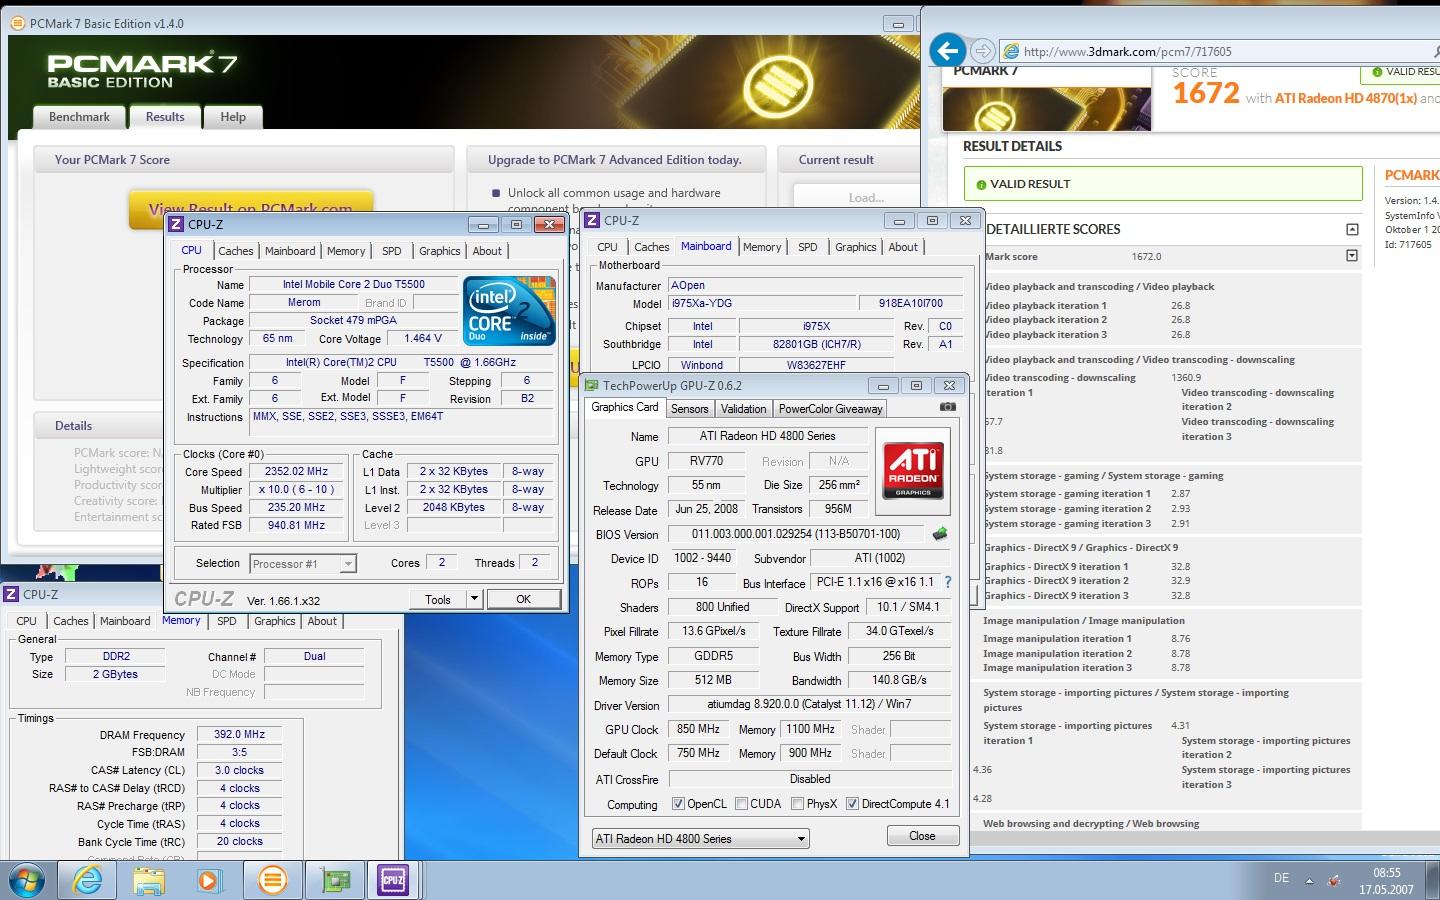Click the GPU-Z title bar app icon
The height and width of the screenshot is (900, 1440).
pyautogui.click(x=592, y=385)
